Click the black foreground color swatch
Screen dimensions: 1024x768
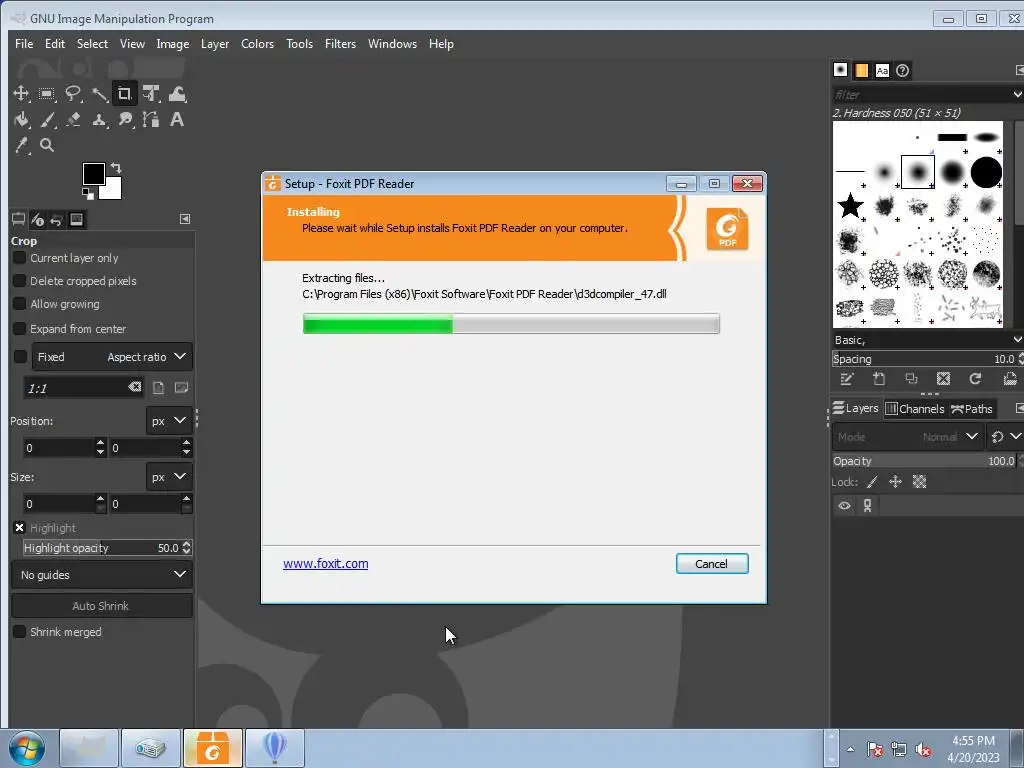point(93,174)
